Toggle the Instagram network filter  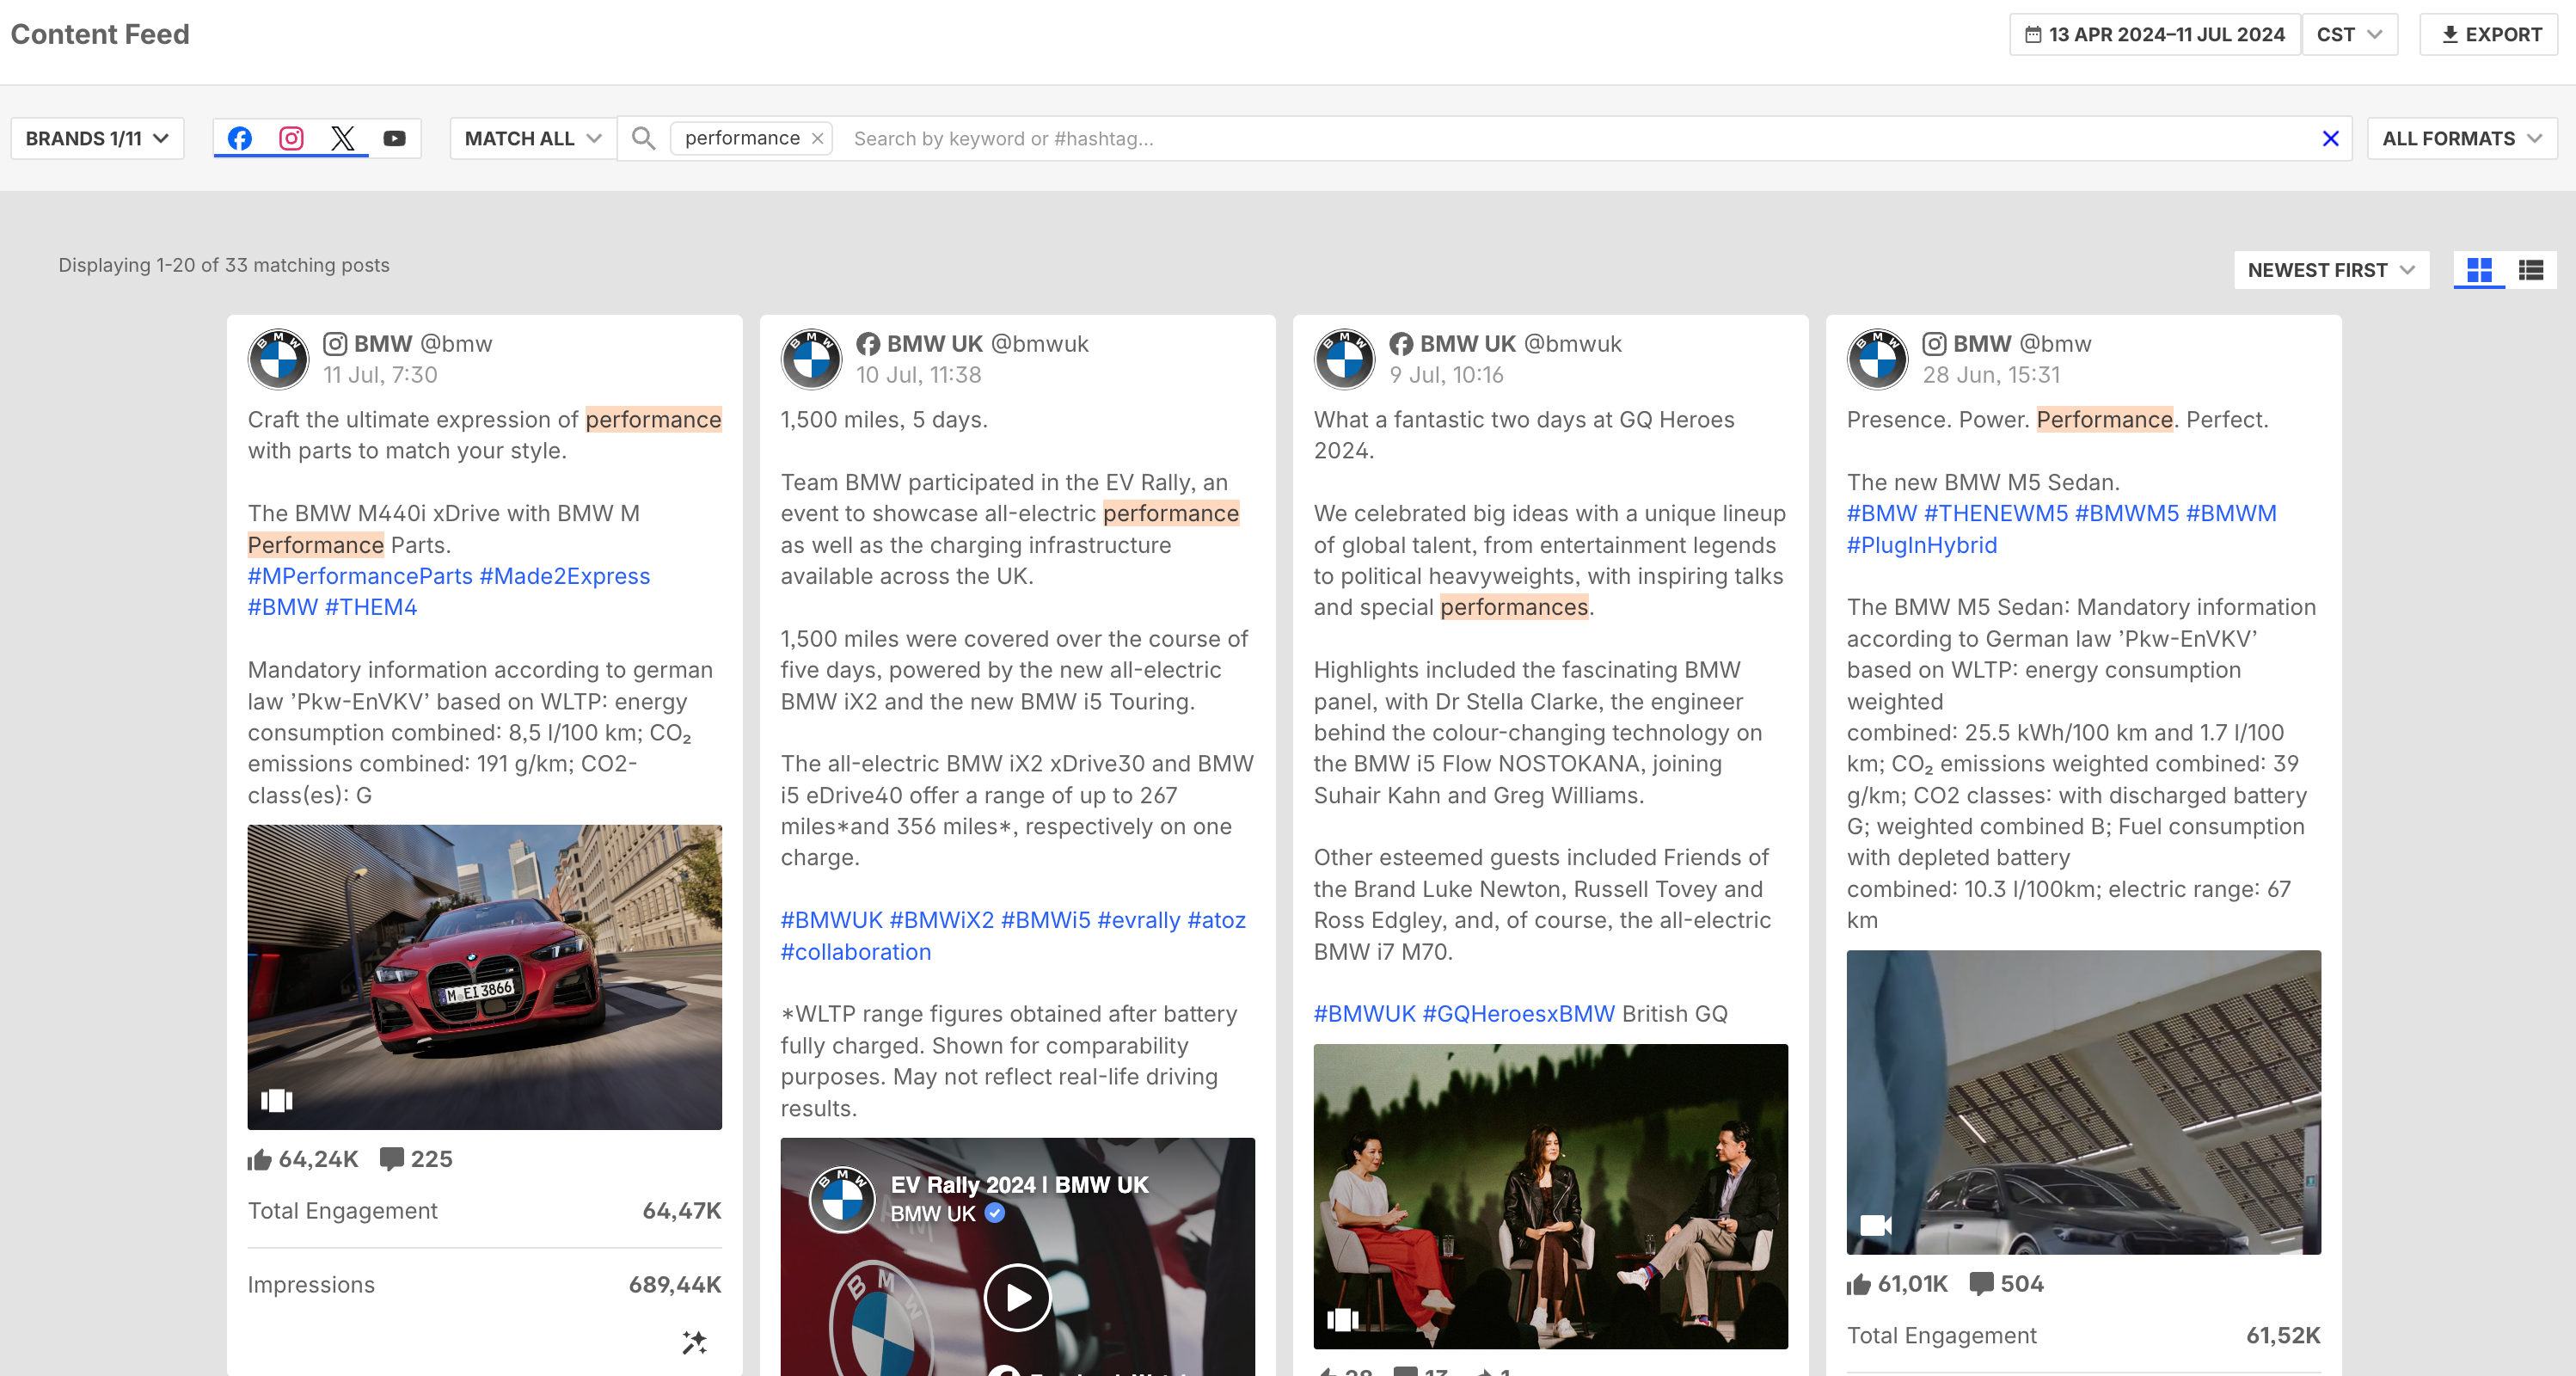[291, 138]
